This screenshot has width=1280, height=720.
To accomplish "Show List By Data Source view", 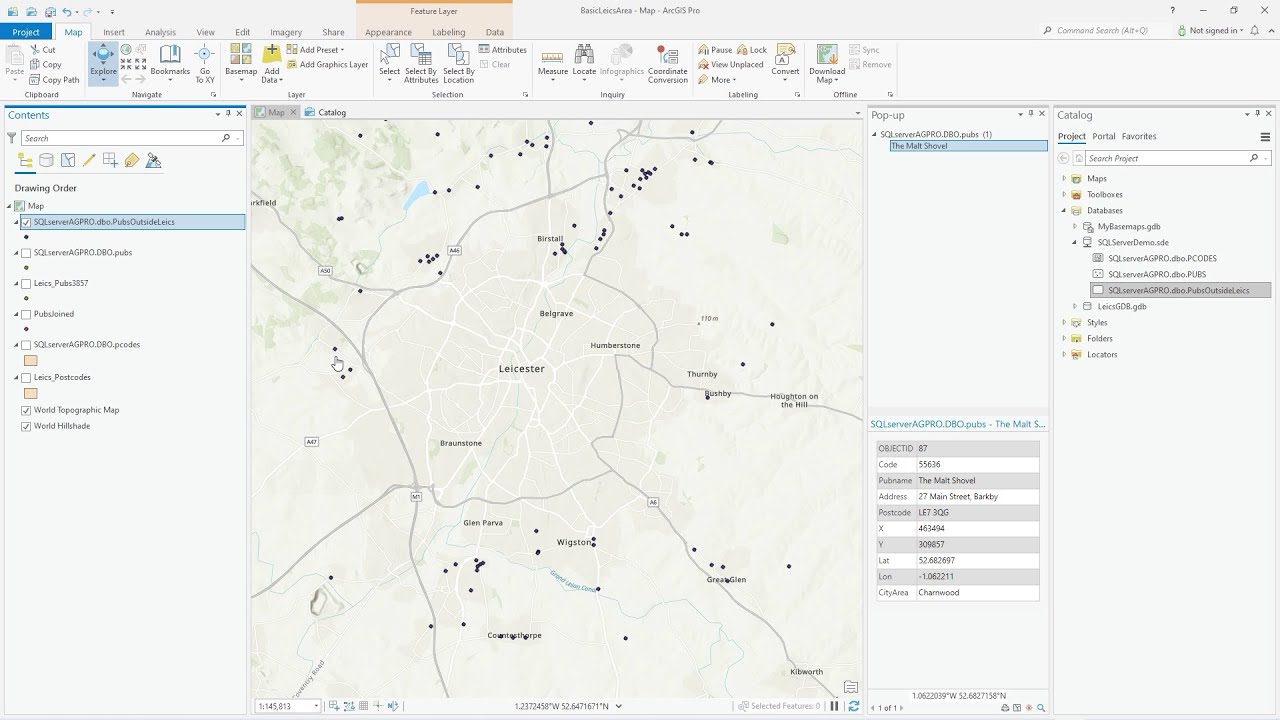I will pos(46,160).
